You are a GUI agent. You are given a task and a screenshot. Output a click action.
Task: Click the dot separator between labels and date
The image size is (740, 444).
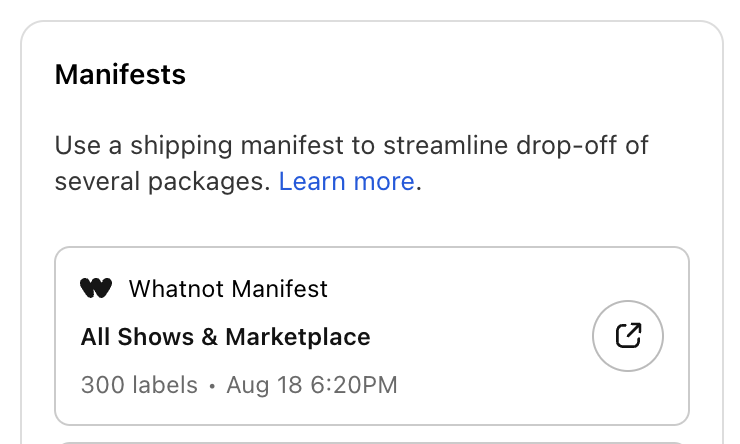pyautogui.click(x=213, y=385)
